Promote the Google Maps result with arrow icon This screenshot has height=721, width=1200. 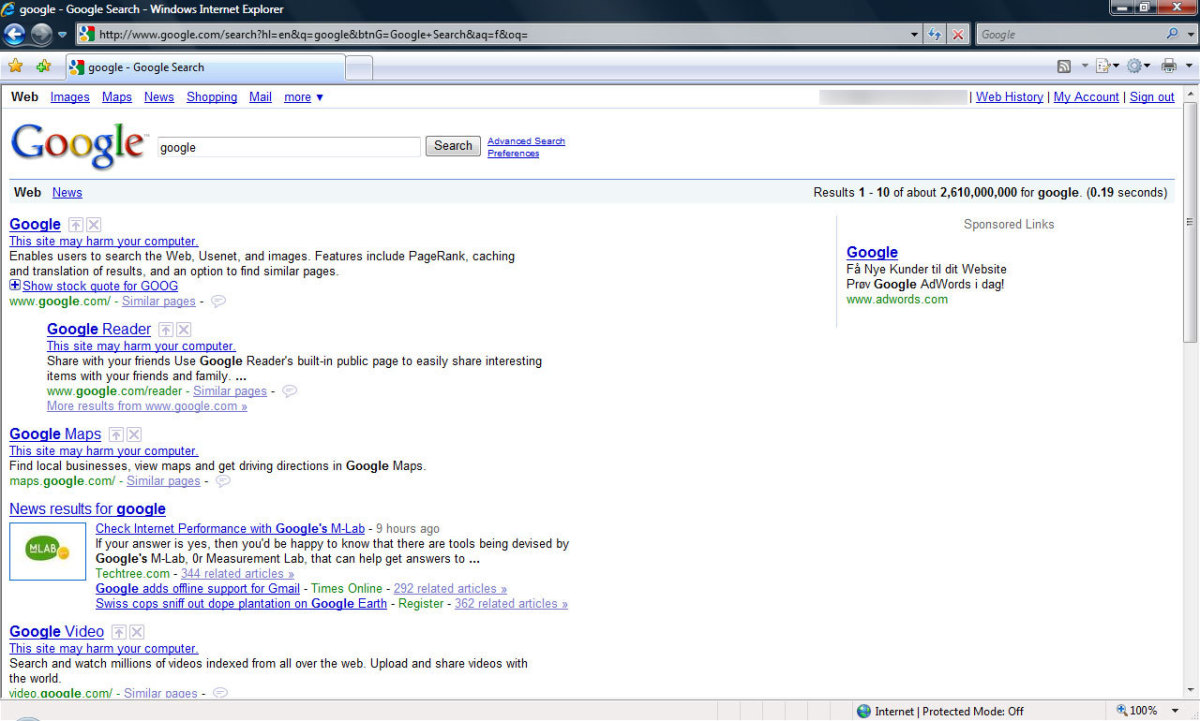pyautogui.click(x=116, y=435)
